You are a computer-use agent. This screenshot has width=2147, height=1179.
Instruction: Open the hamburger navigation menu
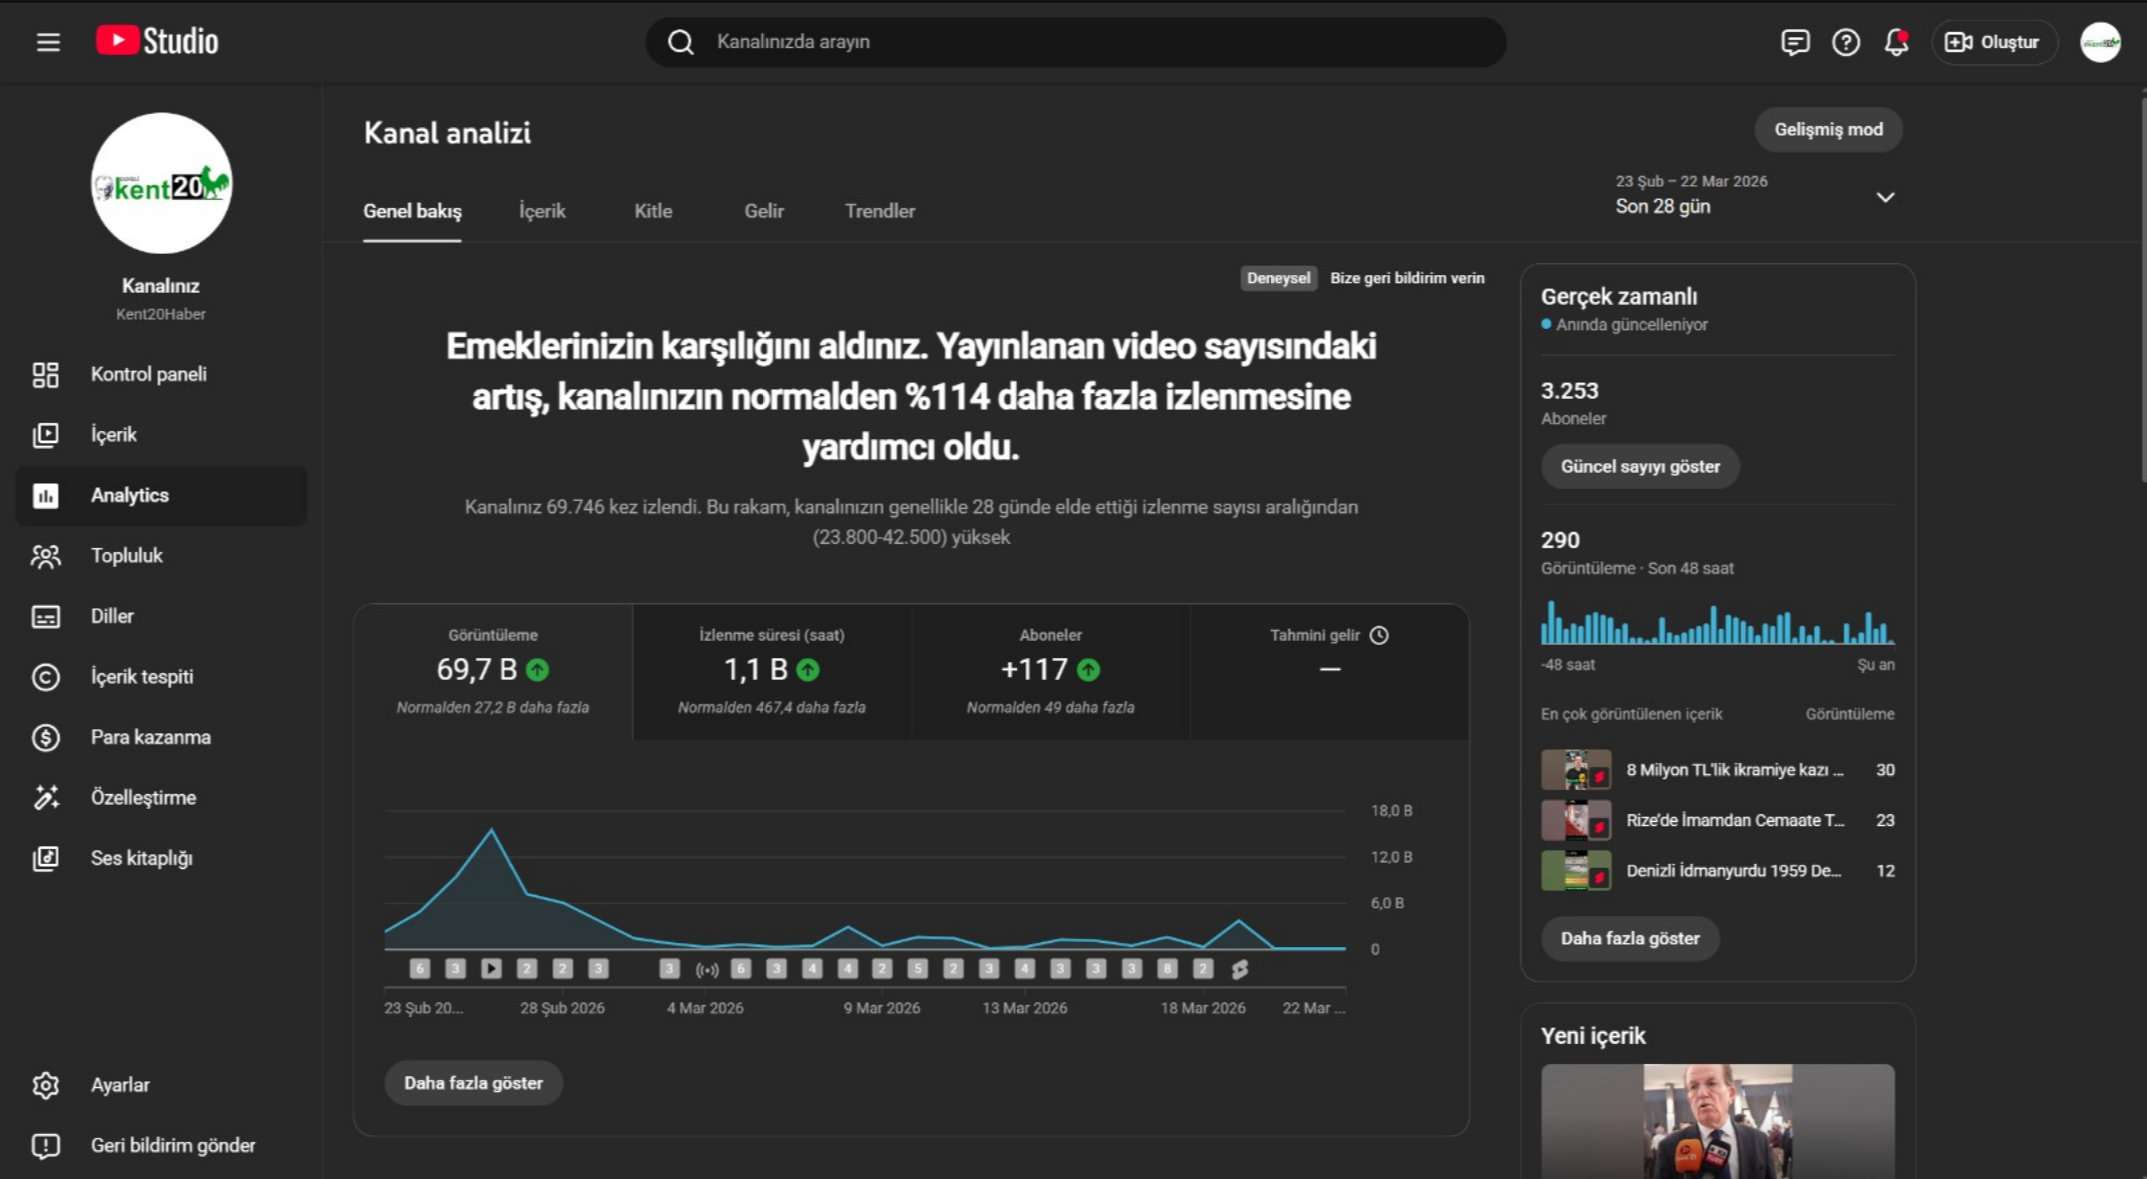pyautogui.click(x=48, y=42)
